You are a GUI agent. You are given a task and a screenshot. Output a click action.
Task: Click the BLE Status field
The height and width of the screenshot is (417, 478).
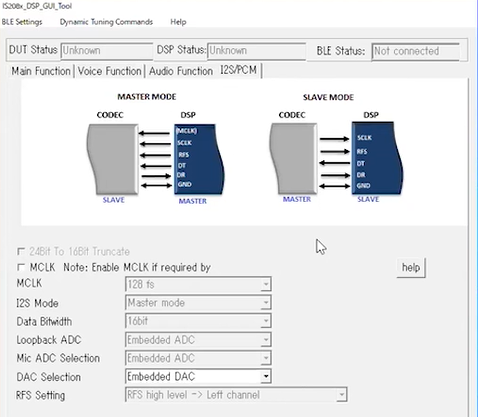(x=415, y=51)
